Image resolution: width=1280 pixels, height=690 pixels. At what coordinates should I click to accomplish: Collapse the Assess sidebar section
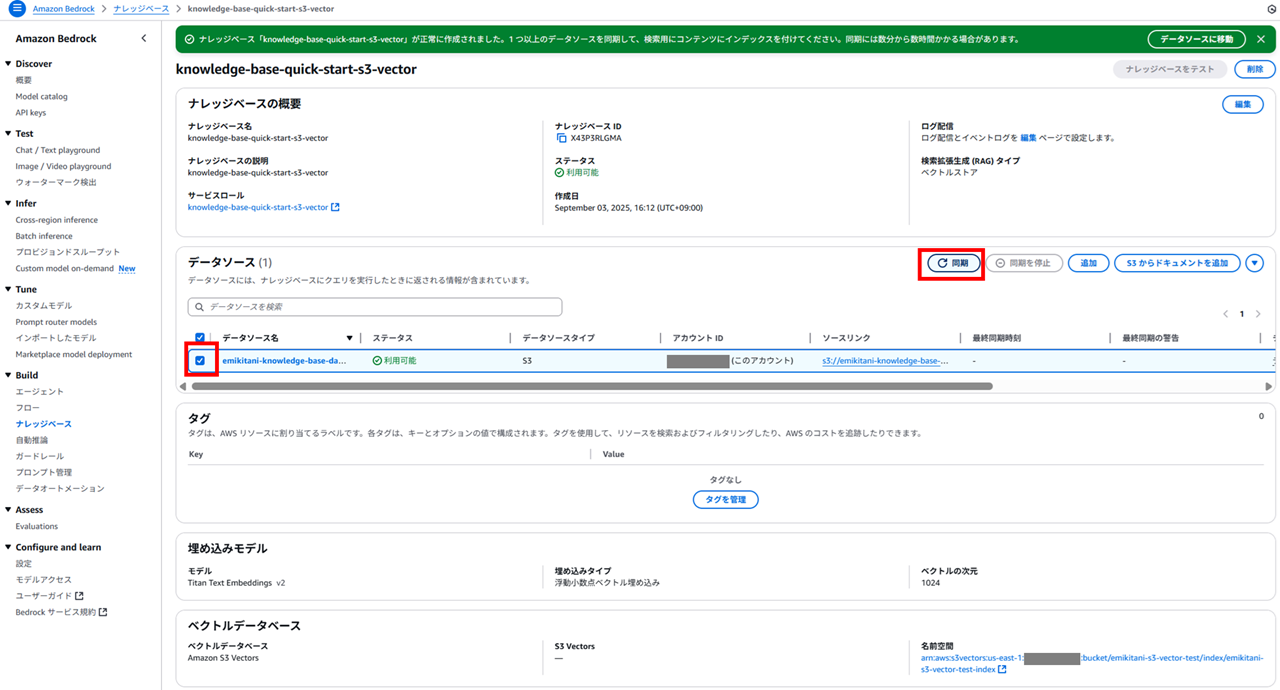8,510
